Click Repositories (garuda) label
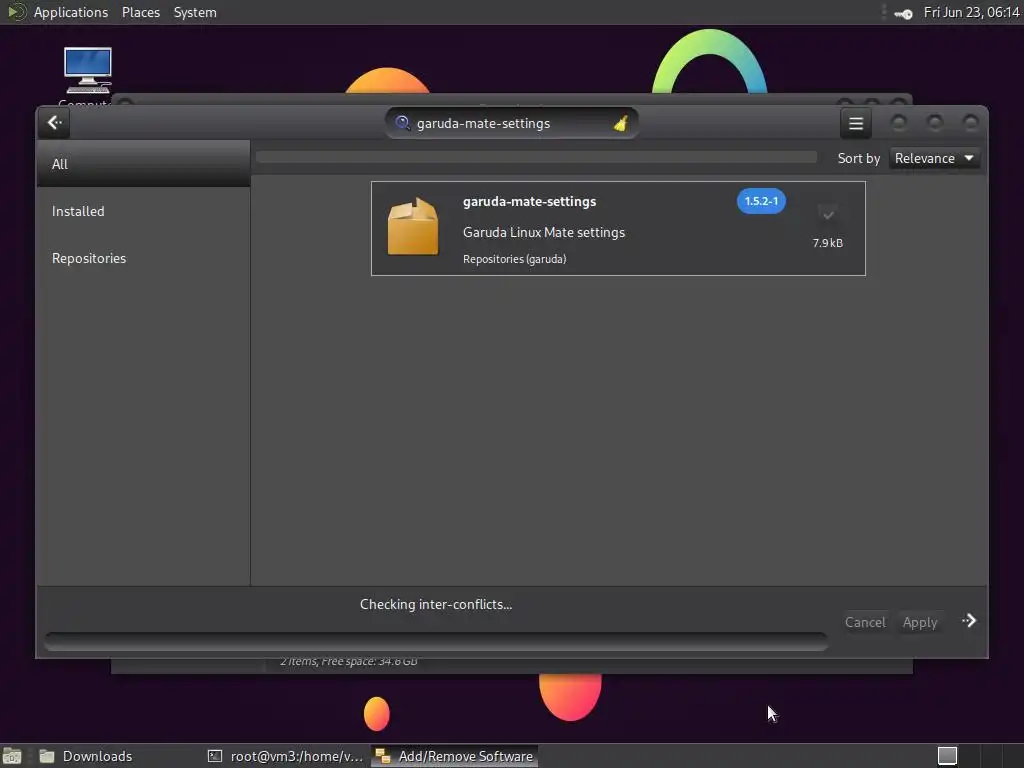This screenshot has width=1024, height=768. 514,259
